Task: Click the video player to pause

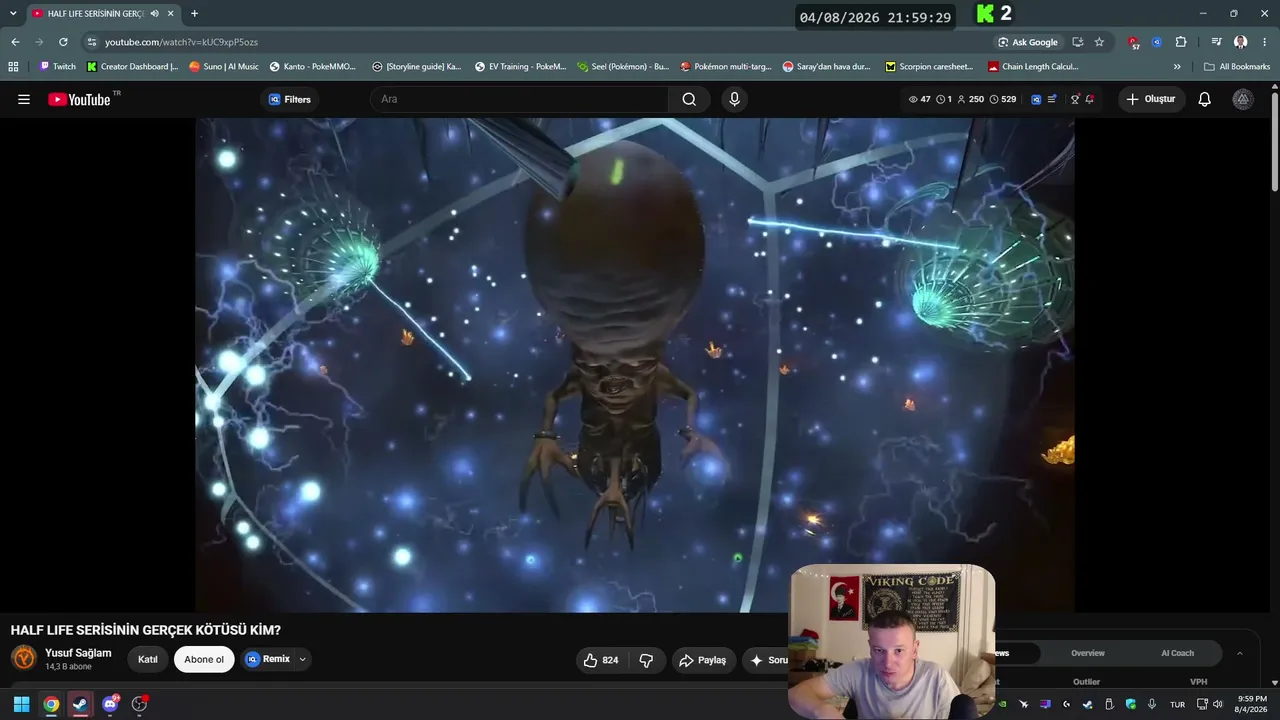Action: point(635,365)
